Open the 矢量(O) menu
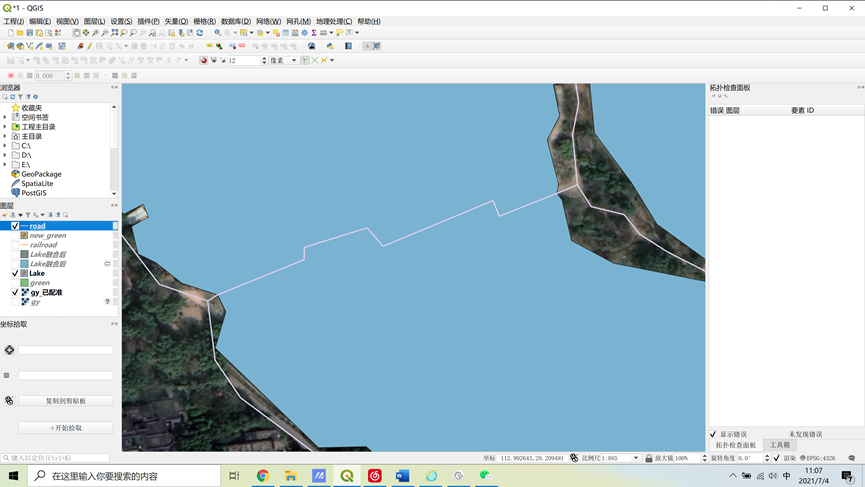 tap(176, 22)
